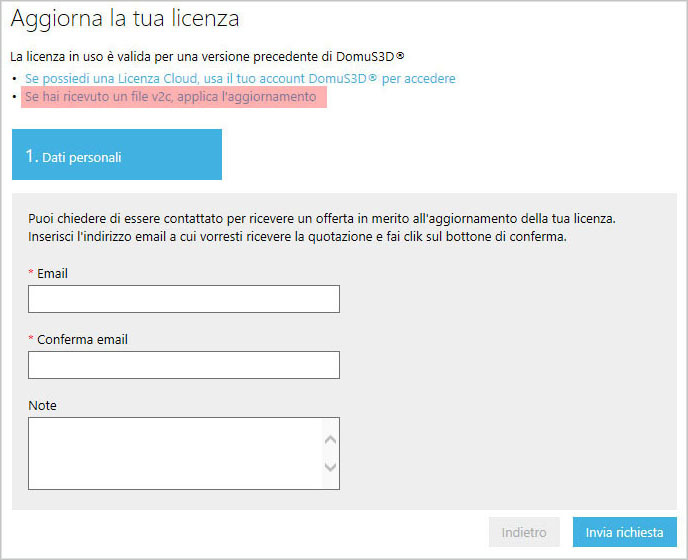Click the Conferma email field label
Screen dimensions: 688x560
(x=82, y=339)
